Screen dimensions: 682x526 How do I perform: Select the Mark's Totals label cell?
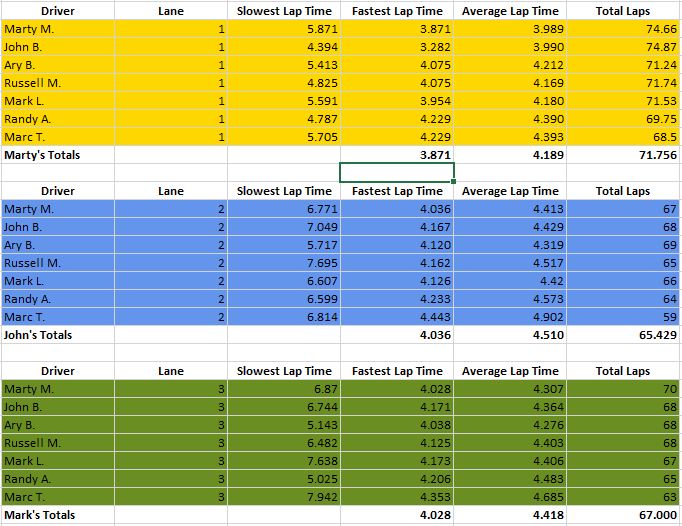tap(57, 515)
